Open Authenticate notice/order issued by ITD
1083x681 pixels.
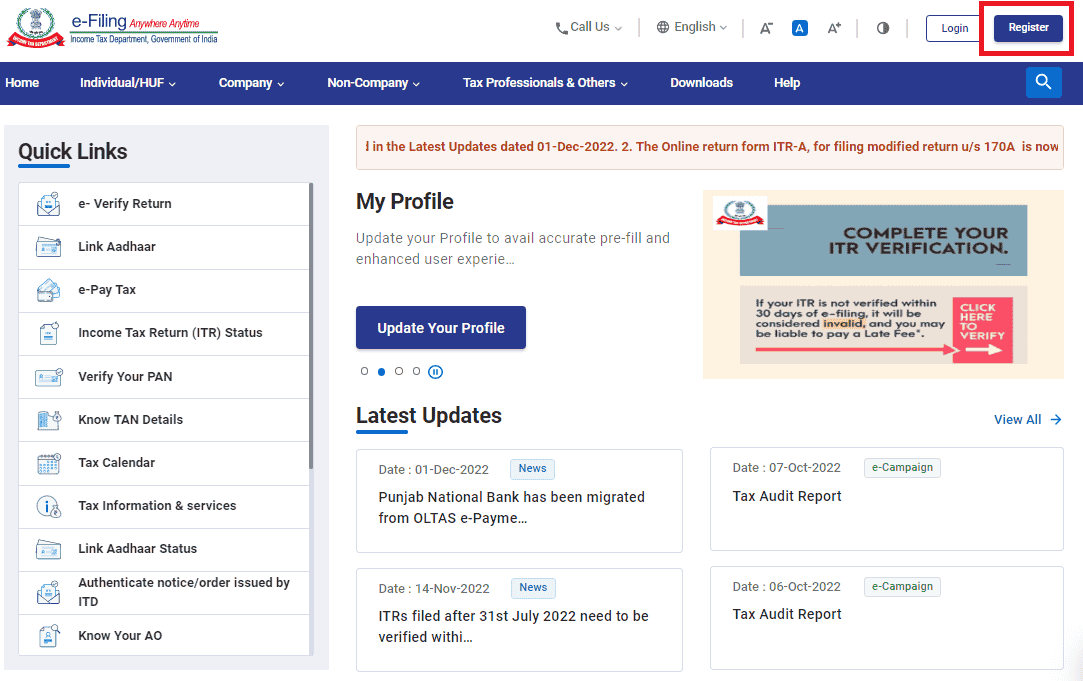point(164,593)
